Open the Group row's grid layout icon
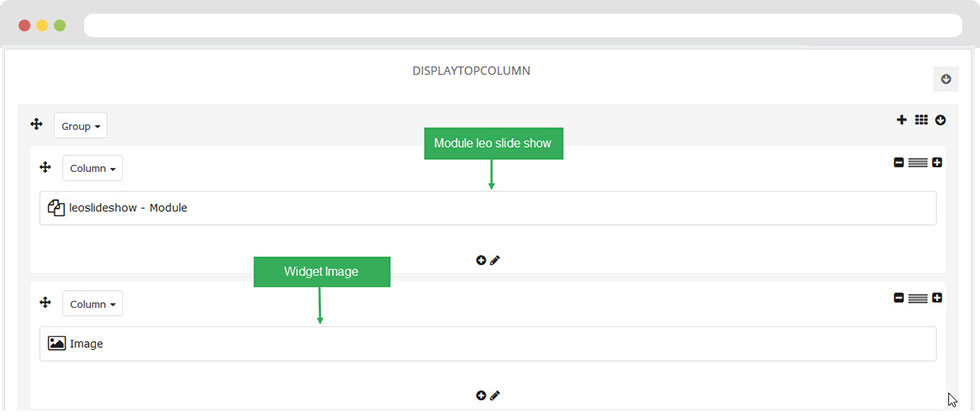 pos(921,120)
